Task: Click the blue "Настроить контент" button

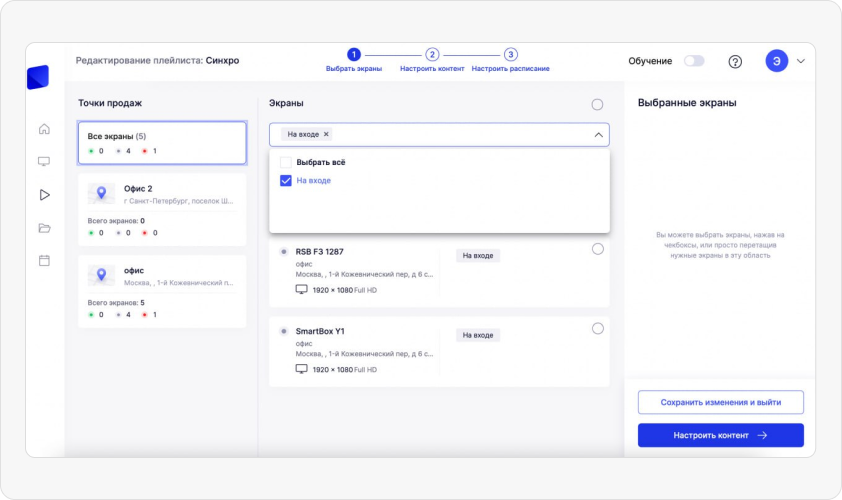Action: [x=721, y=435]
